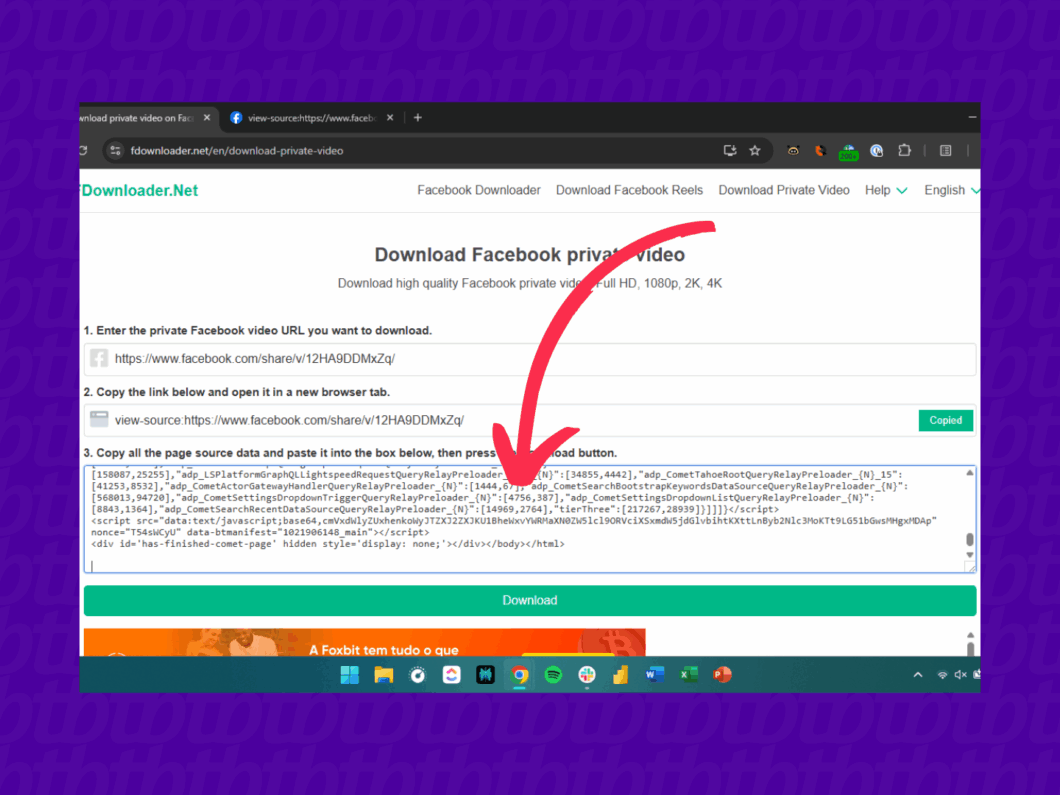This screenshot has width=1060, height=795.
Task: Expand the English language dropdown
Action: pyautogui.click(x=951, y=191)
